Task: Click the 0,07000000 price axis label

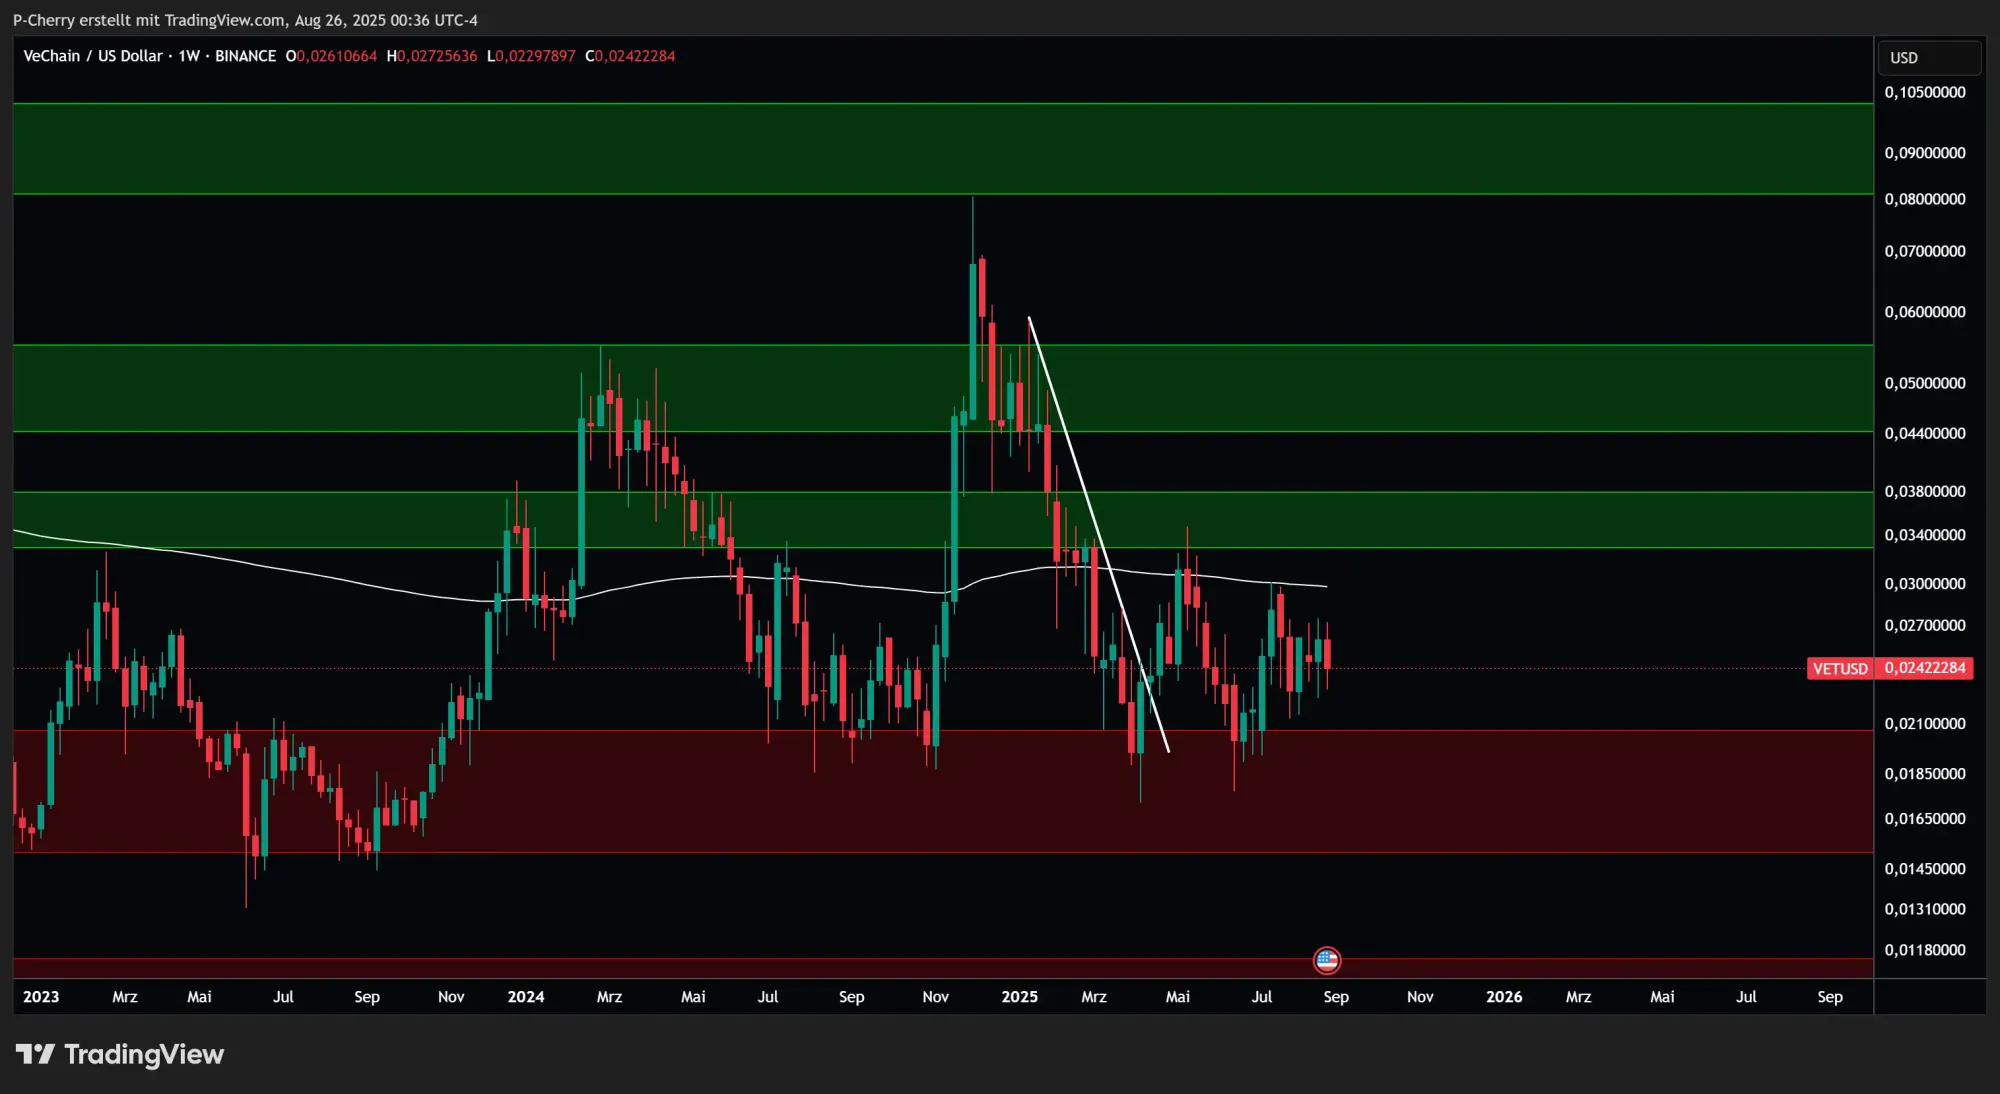Action: [x=1925, y=251]
